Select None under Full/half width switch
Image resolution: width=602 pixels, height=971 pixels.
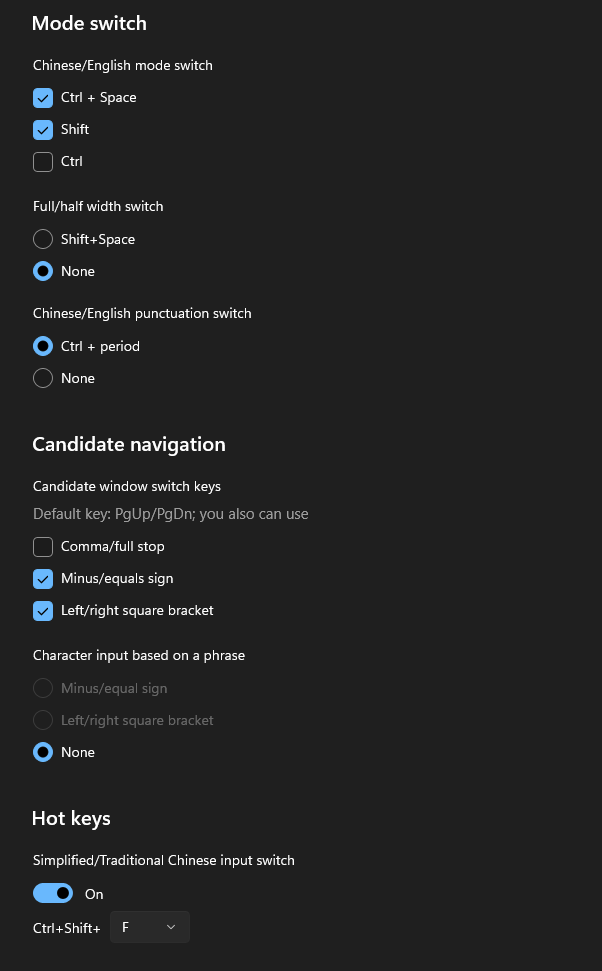point(42,271)
